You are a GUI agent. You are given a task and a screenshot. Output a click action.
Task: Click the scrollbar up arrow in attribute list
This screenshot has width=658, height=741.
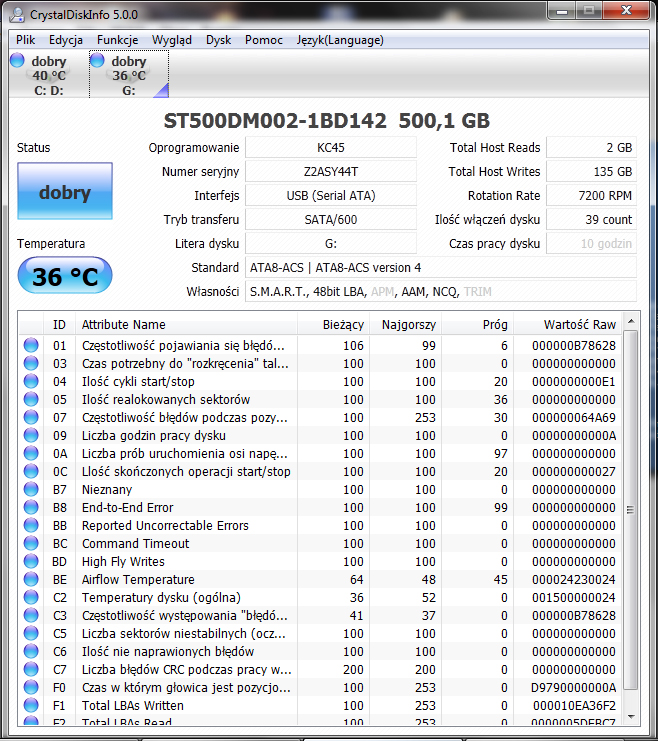[631, 321]
